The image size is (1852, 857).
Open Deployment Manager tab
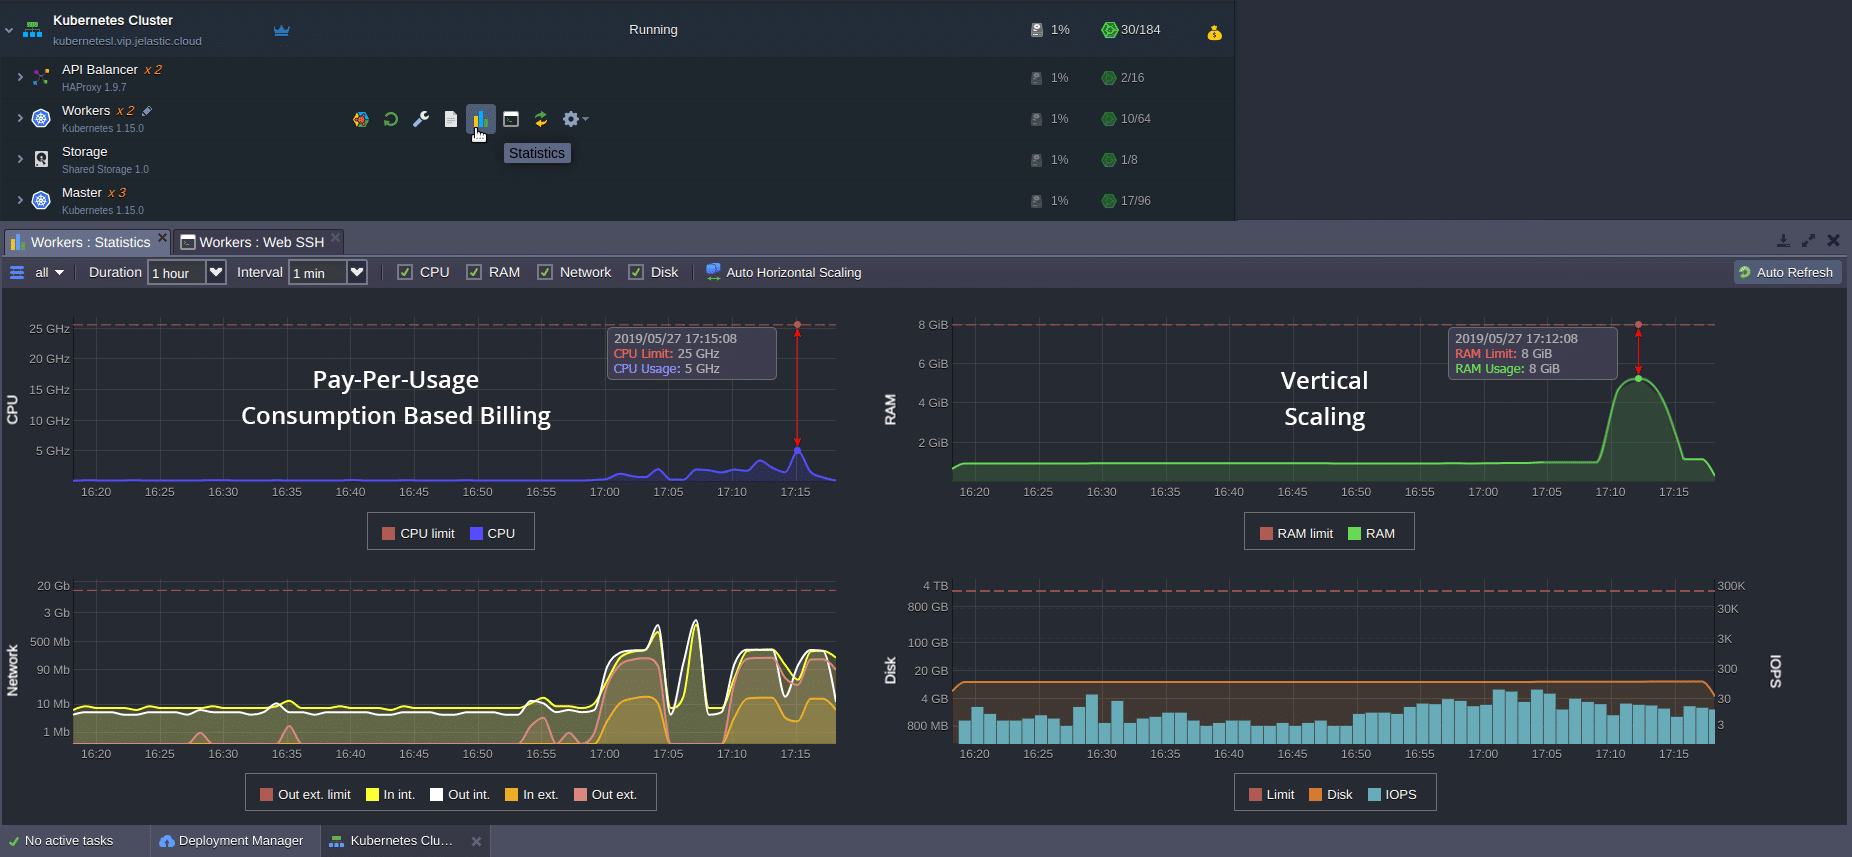click(232, 841)
